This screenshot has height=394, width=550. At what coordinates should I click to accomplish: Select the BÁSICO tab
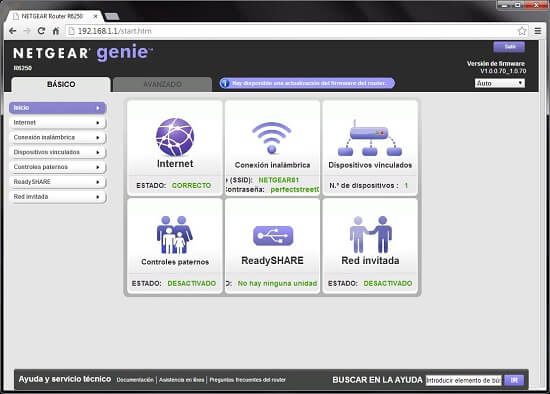(x=61, y=84)
